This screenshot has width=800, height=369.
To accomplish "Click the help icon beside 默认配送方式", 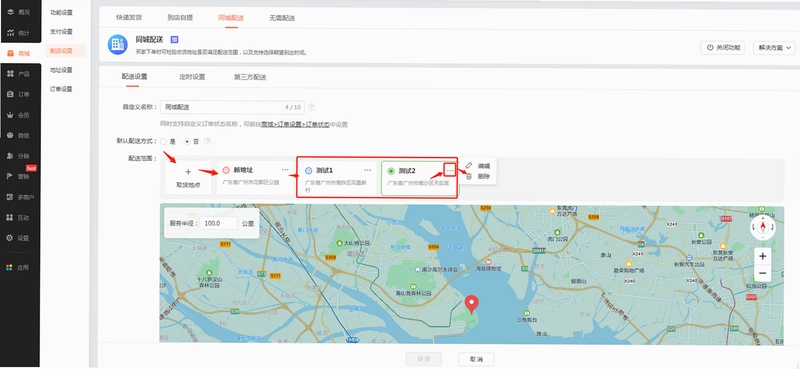I will (208, 141).
